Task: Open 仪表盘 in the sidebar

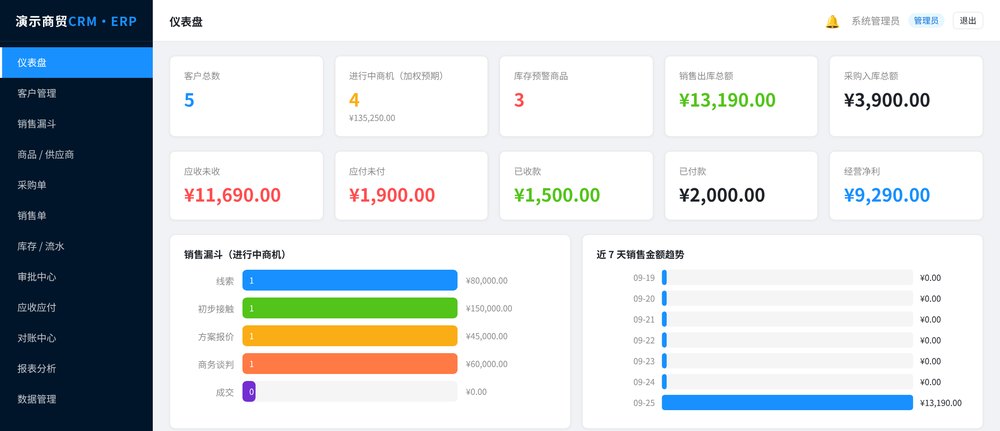Action: tap(77, 62)
